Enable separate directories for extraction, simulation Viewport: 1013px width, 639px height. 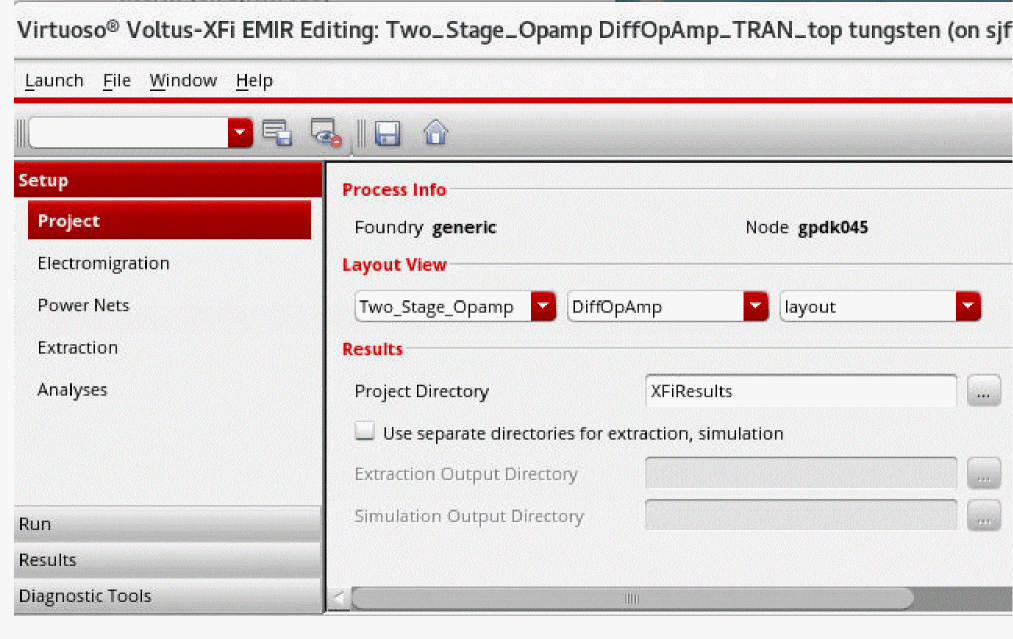[x=364, y=431]
